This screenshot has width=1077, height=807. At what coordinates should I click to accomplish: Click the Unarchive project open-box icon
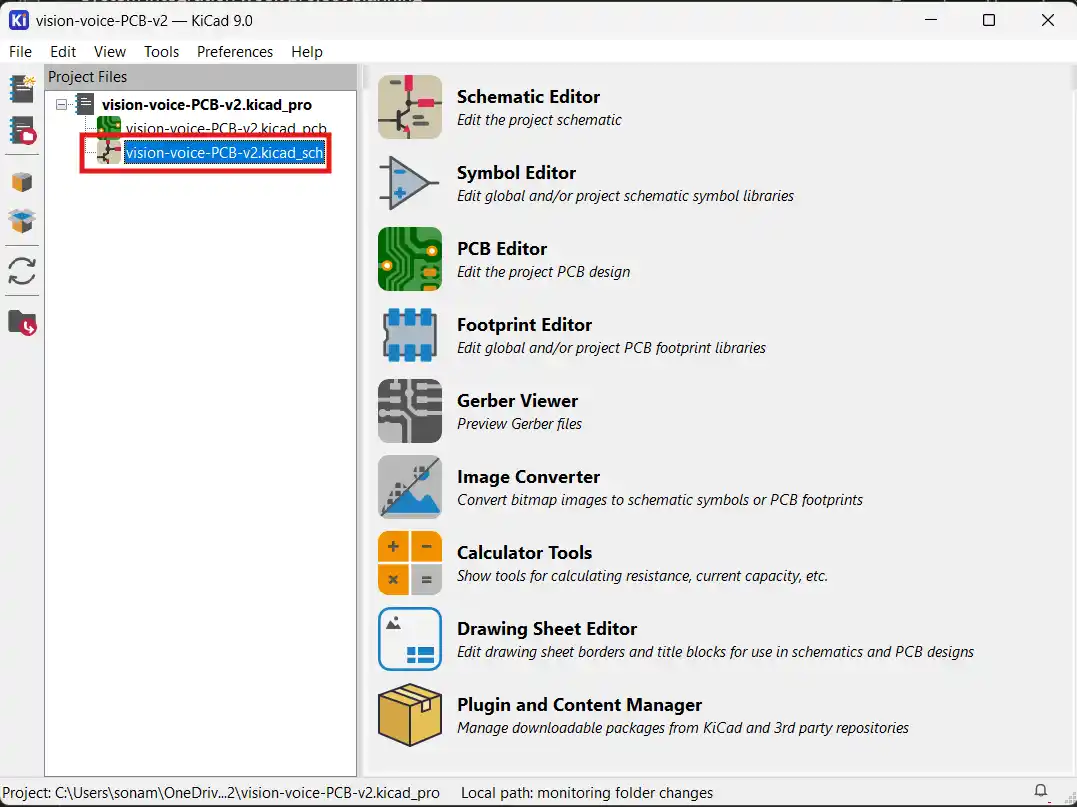coord(22,221)
